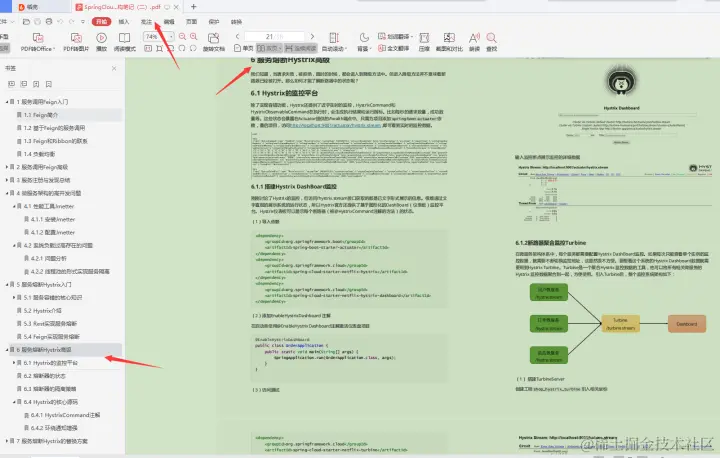The width and height of the screenshot is (720, 458).
Task: Open screenshot and compare tool
Action: tap(449, 42)
